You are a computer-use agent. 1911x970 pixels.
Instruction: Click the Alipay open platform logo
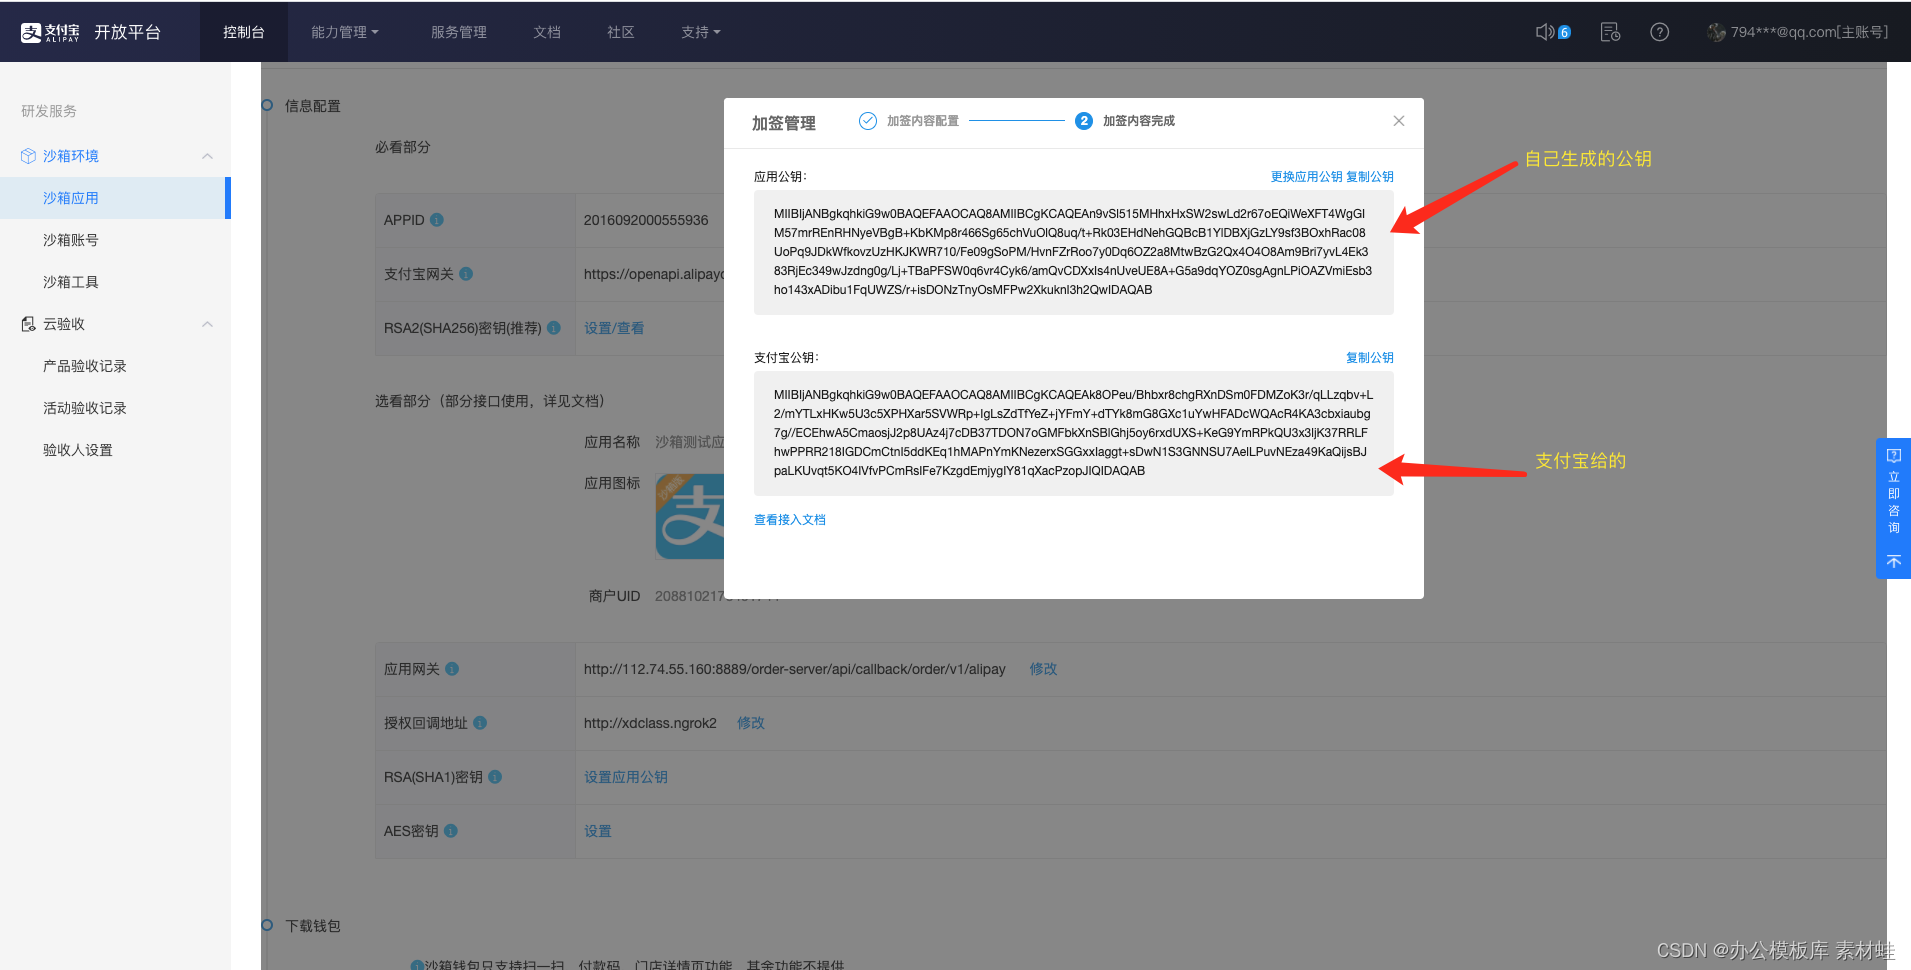(91, 32)
